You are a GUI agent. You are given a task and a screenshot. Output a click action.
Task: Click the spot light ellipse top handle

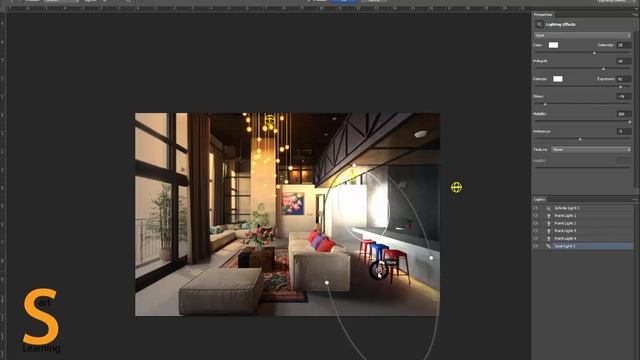click(x=354, y=165)
